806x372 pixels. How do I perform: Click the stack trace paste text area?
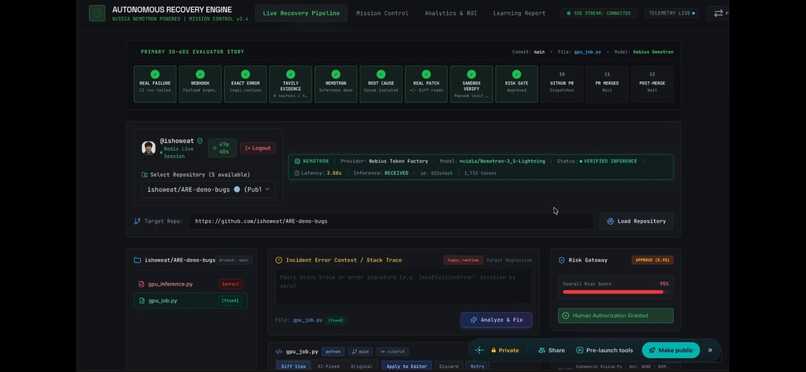click(403, 287)
